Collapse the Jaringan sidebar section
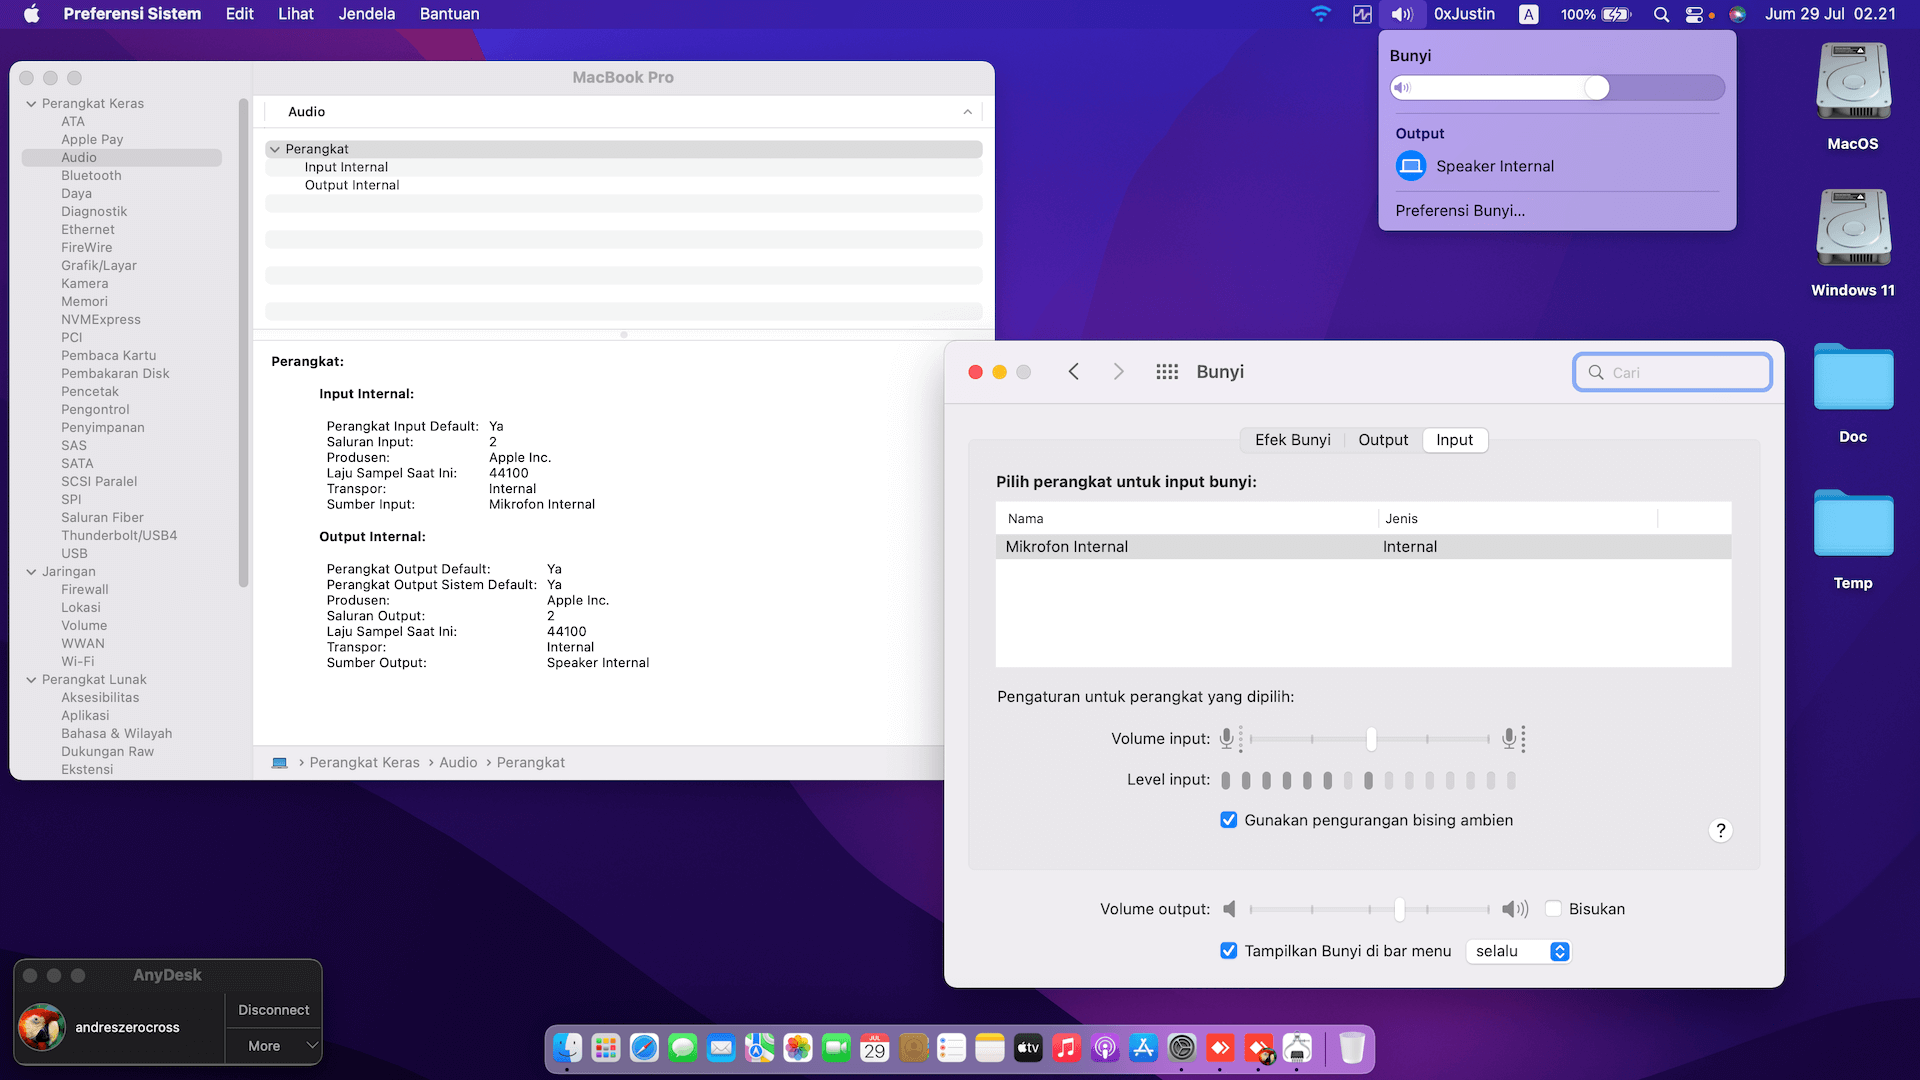This screenshot has height=1080, width=1920. click(x=31, y=572)
